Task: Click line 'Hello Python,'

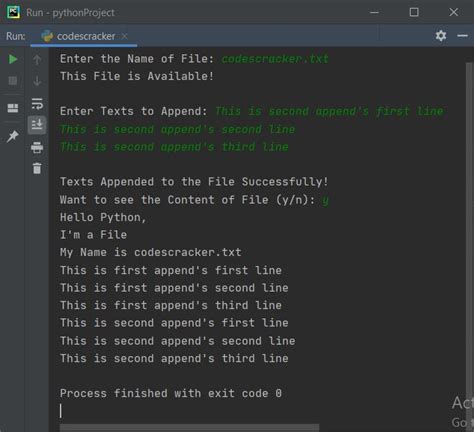Action: pyautogui.click(x=103, y=218)
